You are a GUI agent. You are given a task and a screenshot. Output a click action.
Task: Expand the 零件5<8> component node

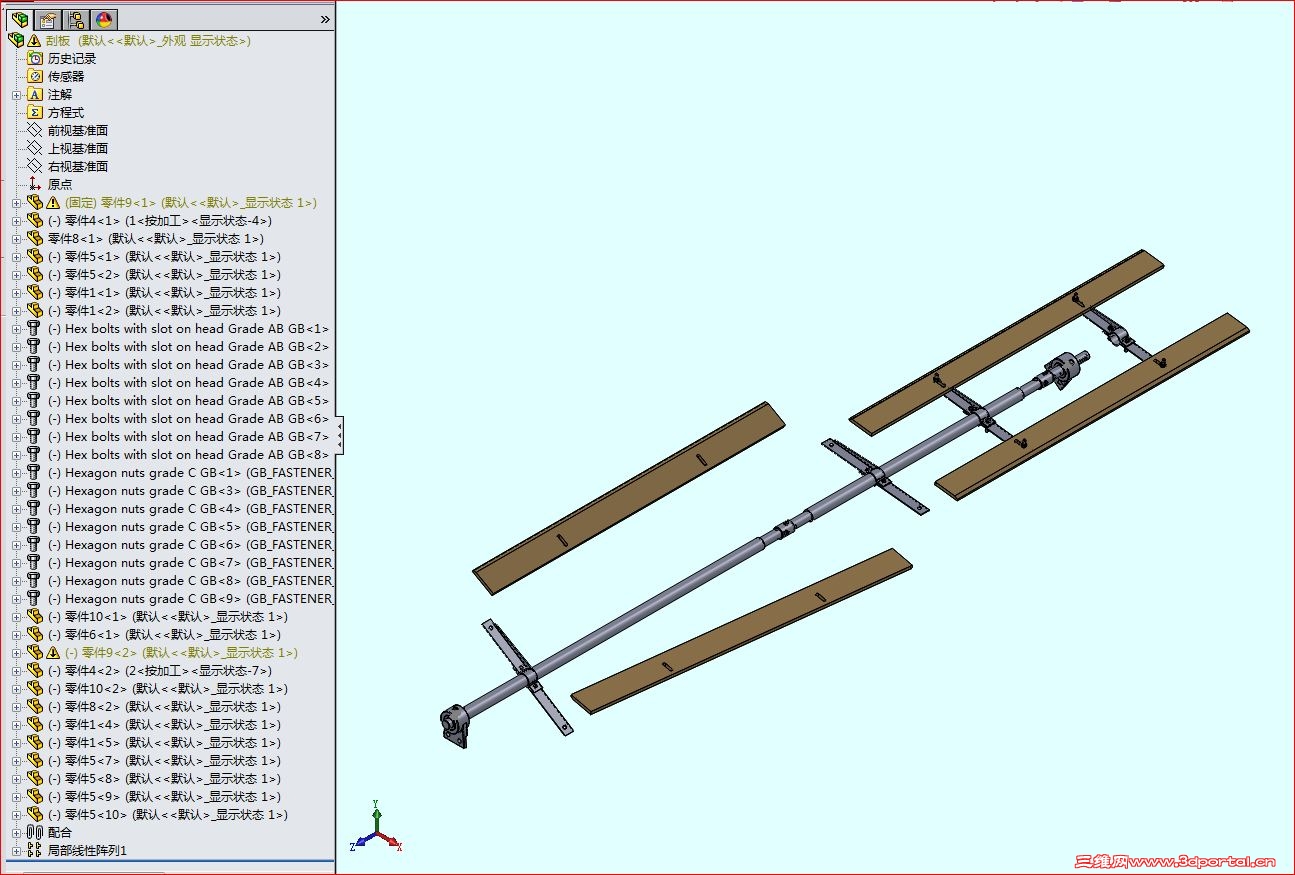pyautogui.click(x=16, y=779)
